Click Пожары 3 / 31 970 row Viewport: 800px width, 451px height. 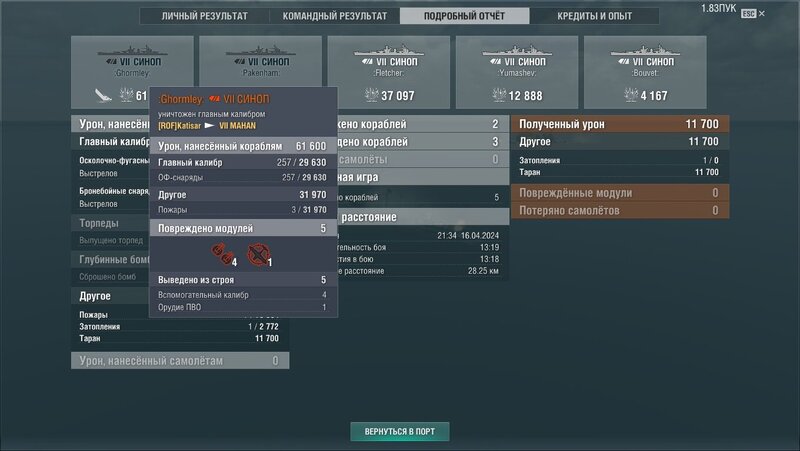coord(243,209)
